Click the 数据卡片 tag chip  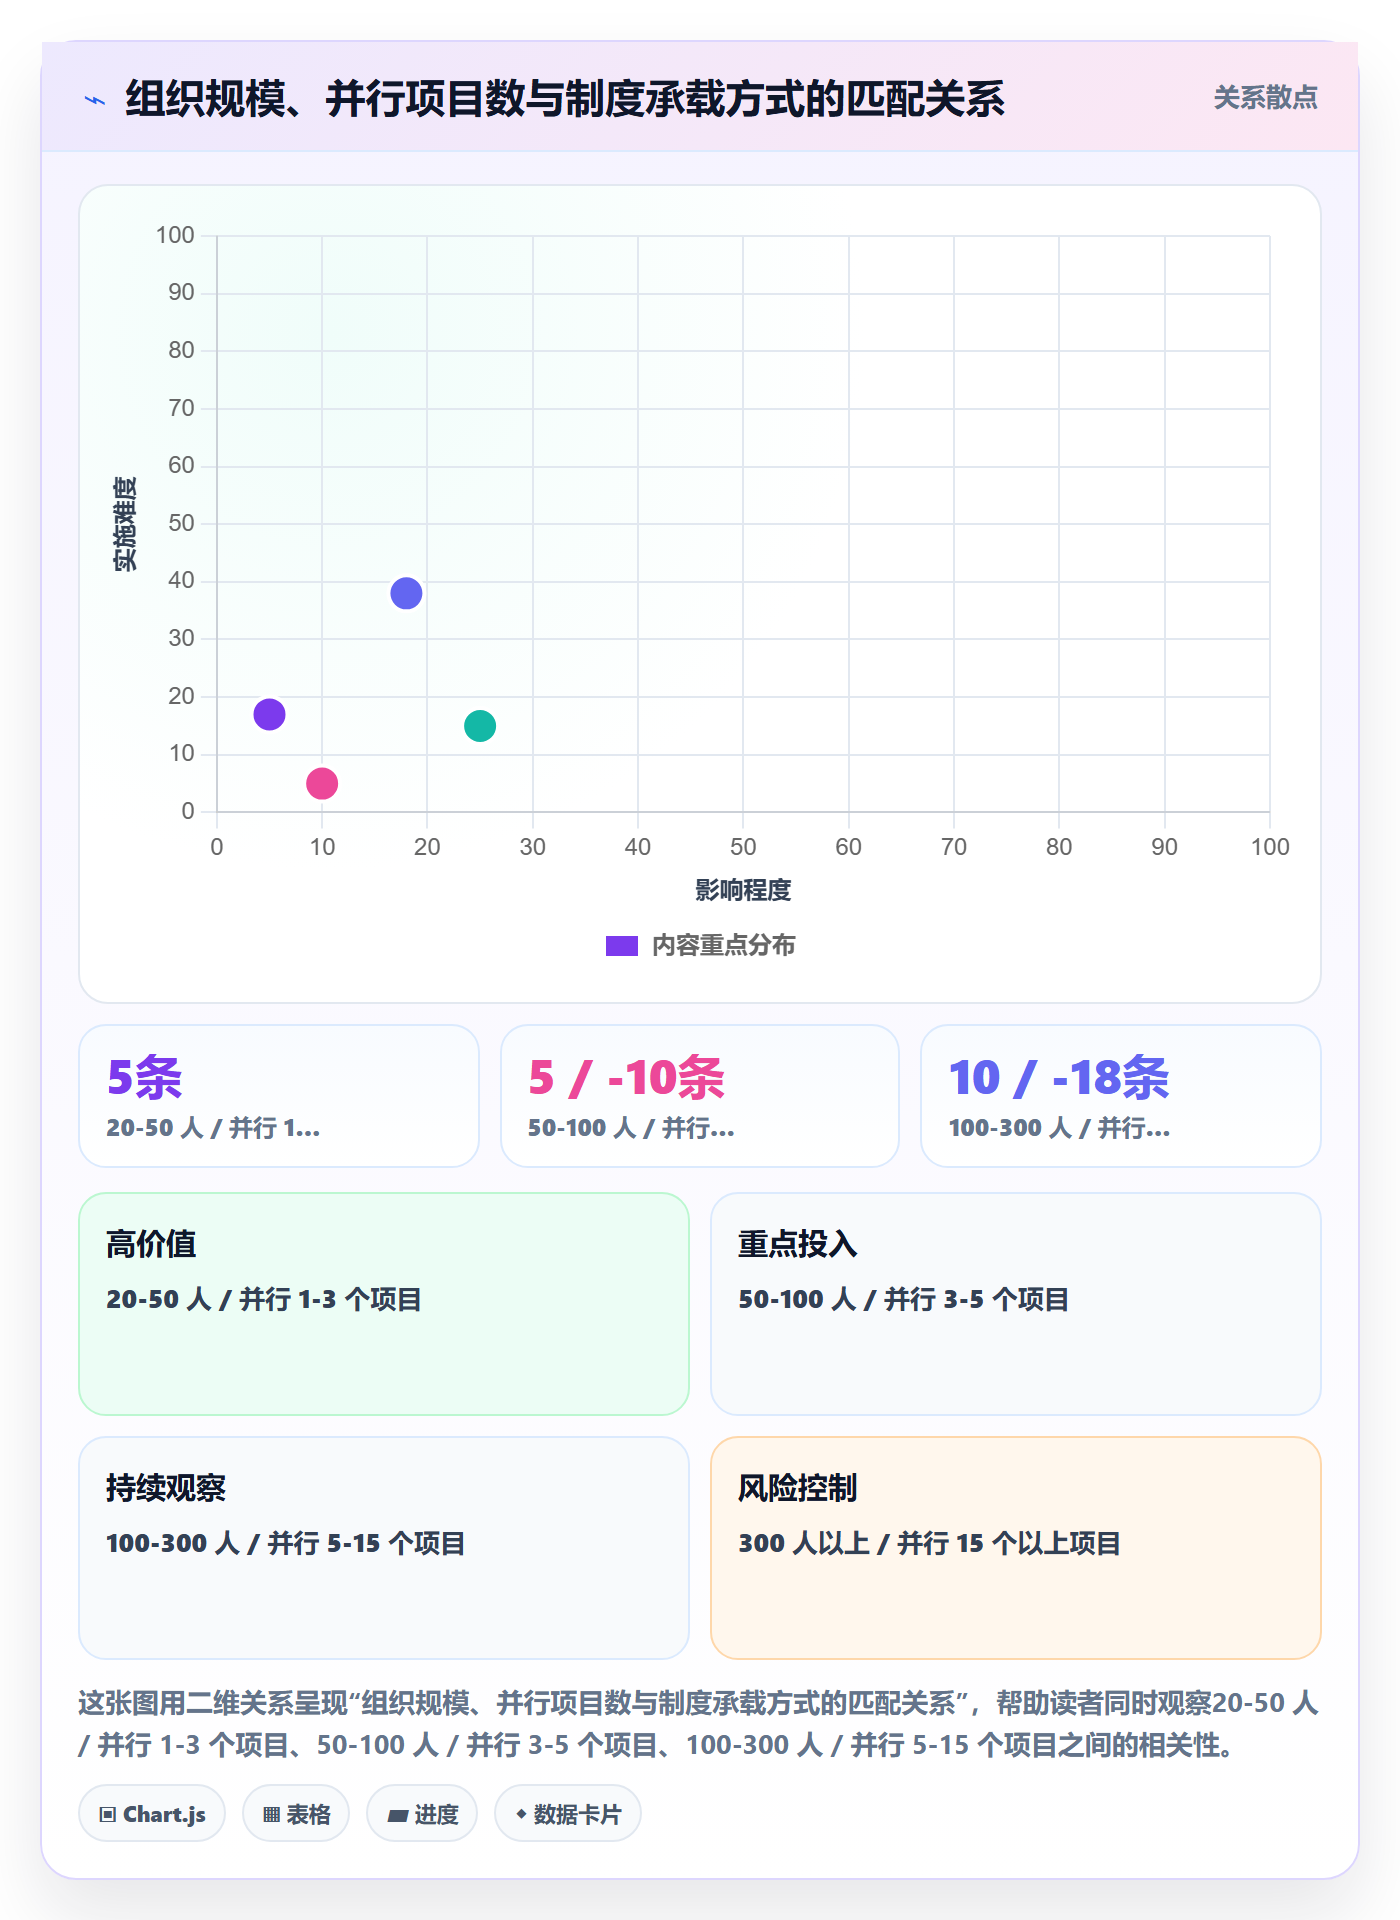(x=568, y=1814)
